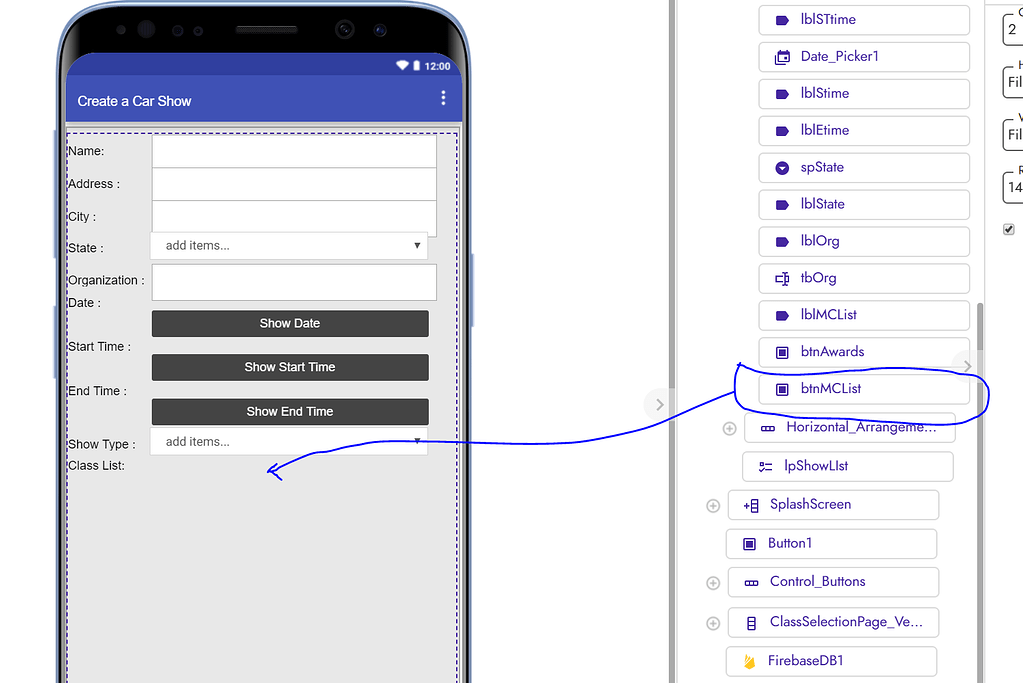Click the label icon beside lblMCList
Image resolution: width=1023 pixels, height=683 pixels.
coord(782,316)
